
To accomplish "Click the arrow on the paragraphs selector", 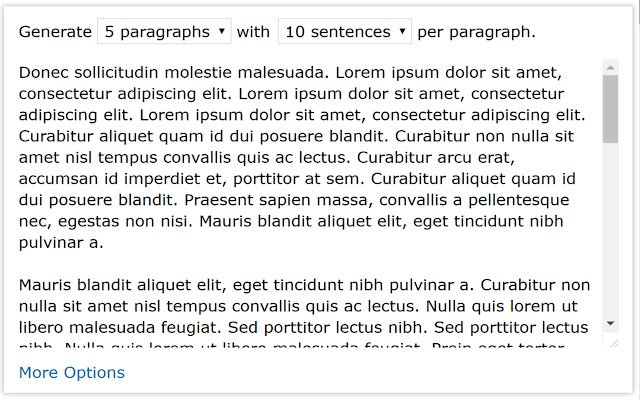I will point(221,31).
